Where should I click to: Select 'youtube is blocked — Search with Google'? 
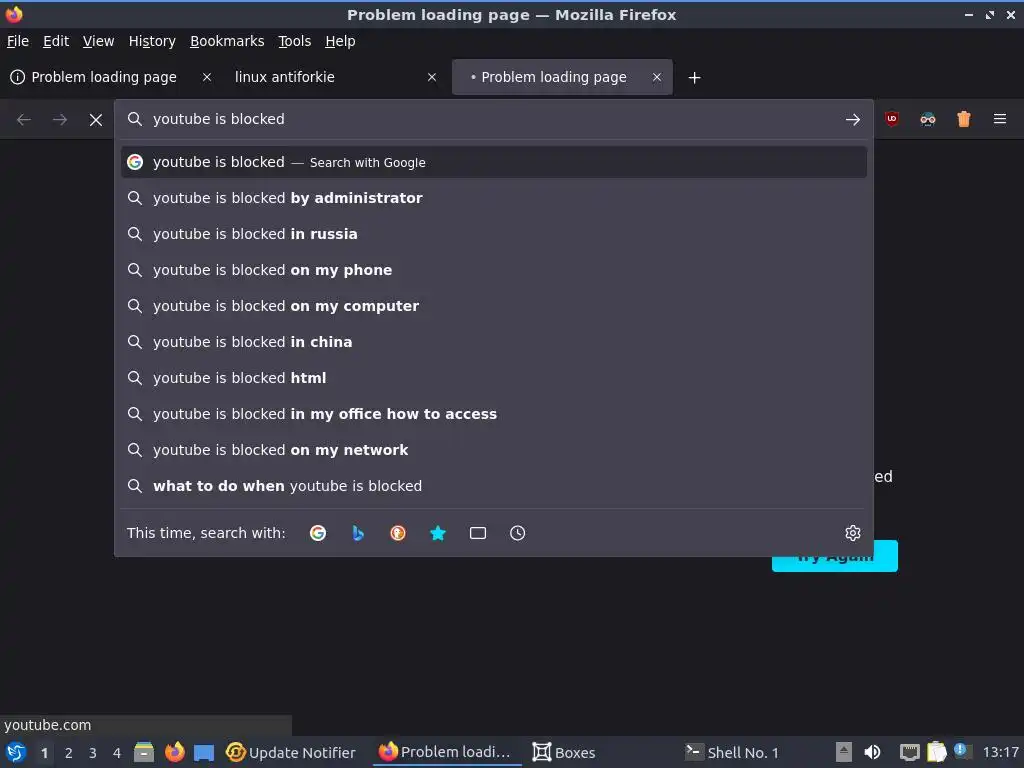[x=494, y=162]
